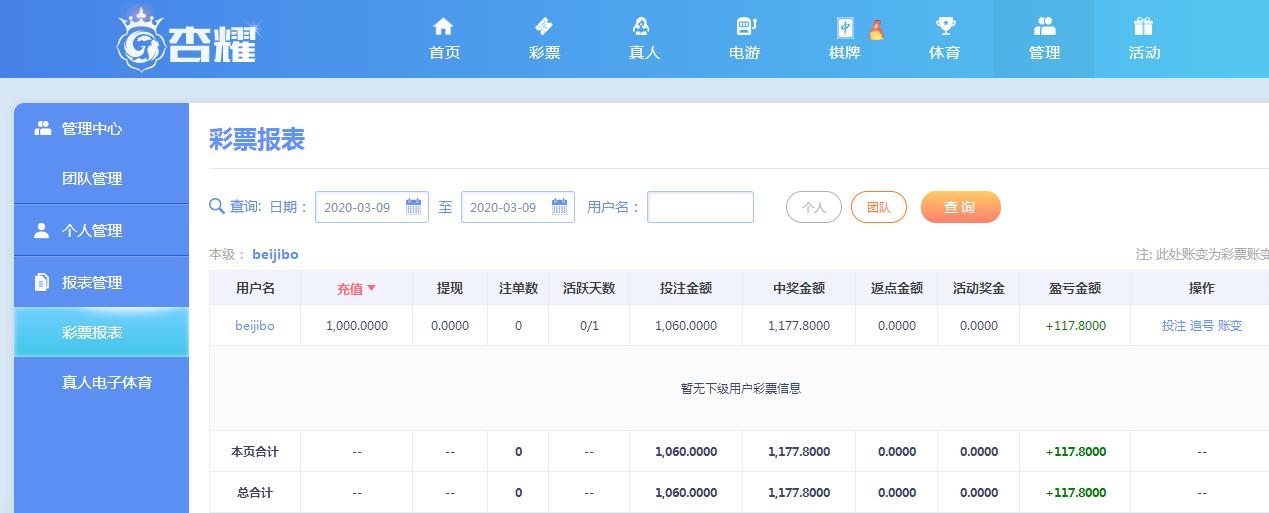Select the 个人 filter toggle
The image size is (1269, 513).
pos(813,207)
